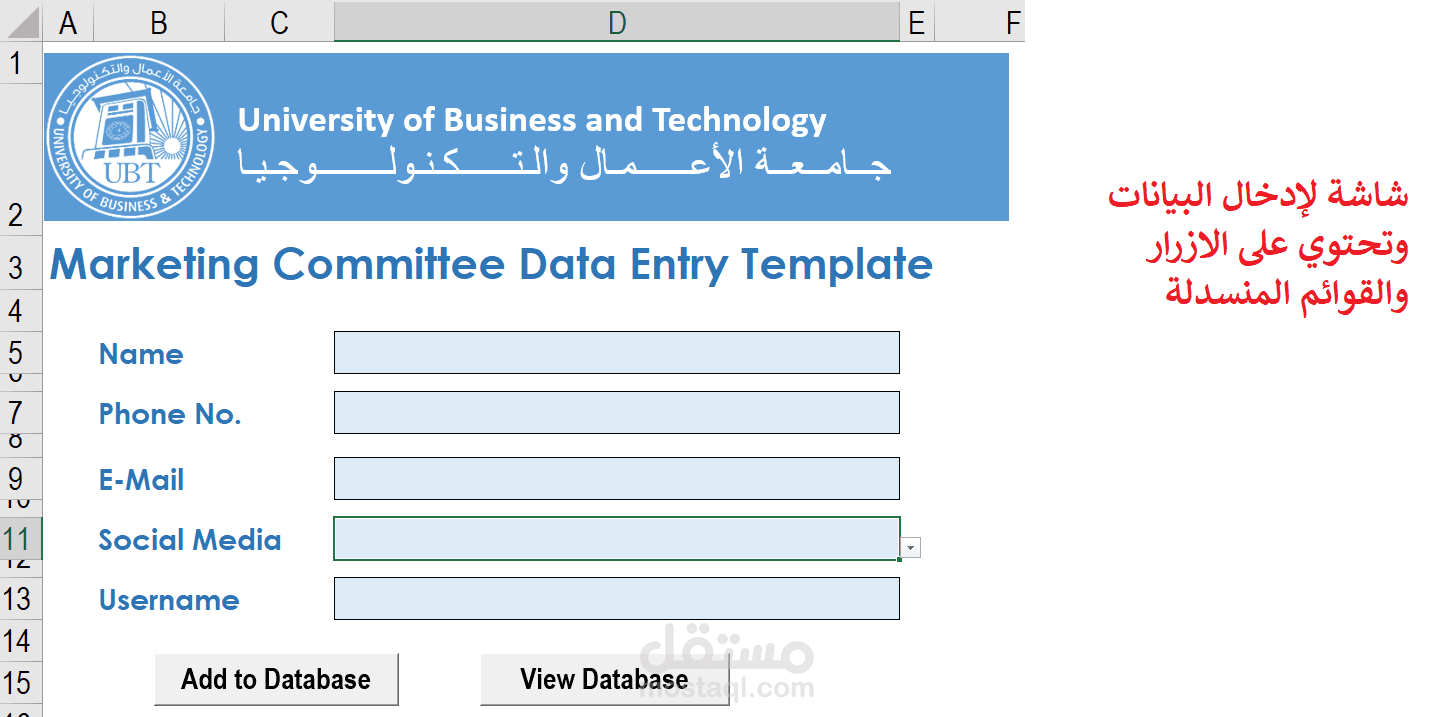Select row 3 header
The width and height of the screenshot is (1454, 717).
click(16, 267)
